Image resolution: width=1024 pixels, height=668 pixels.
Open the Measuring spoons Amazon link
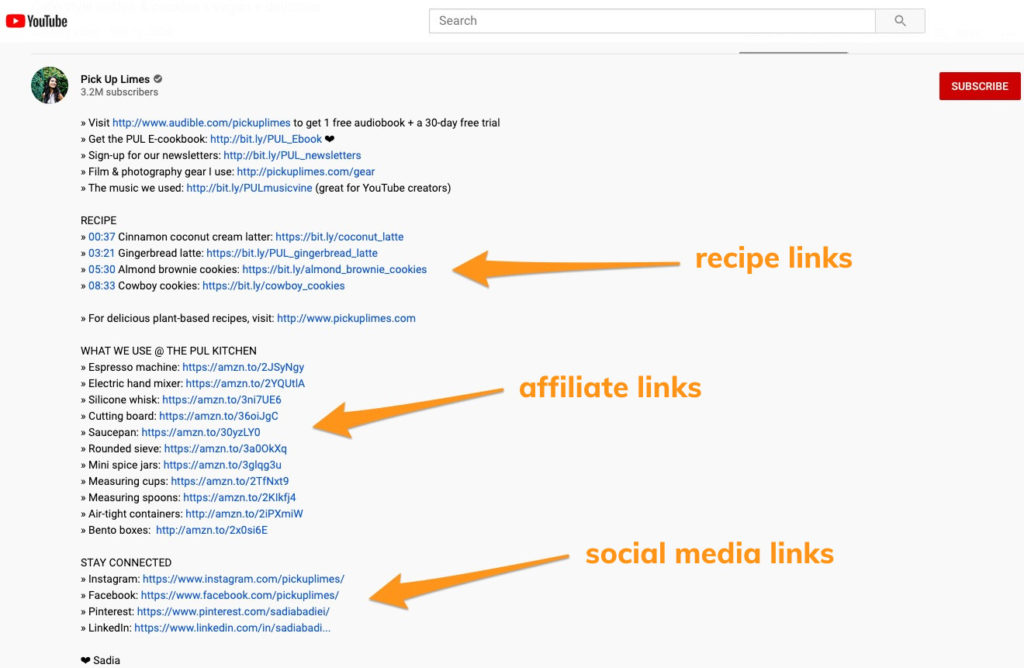(x=240, y=498)
